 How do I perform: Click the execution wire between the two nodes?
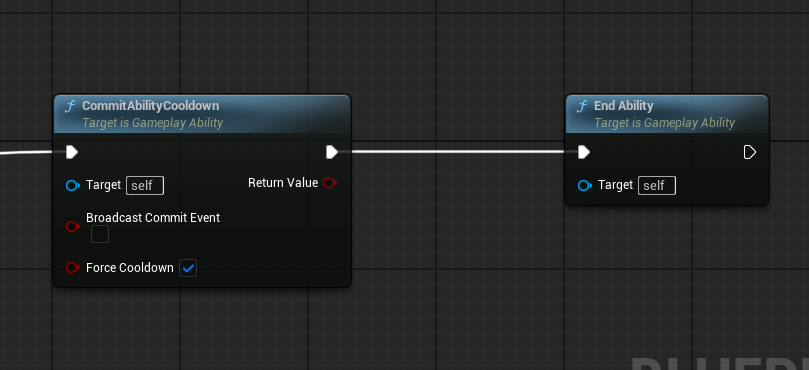point(459,151)
